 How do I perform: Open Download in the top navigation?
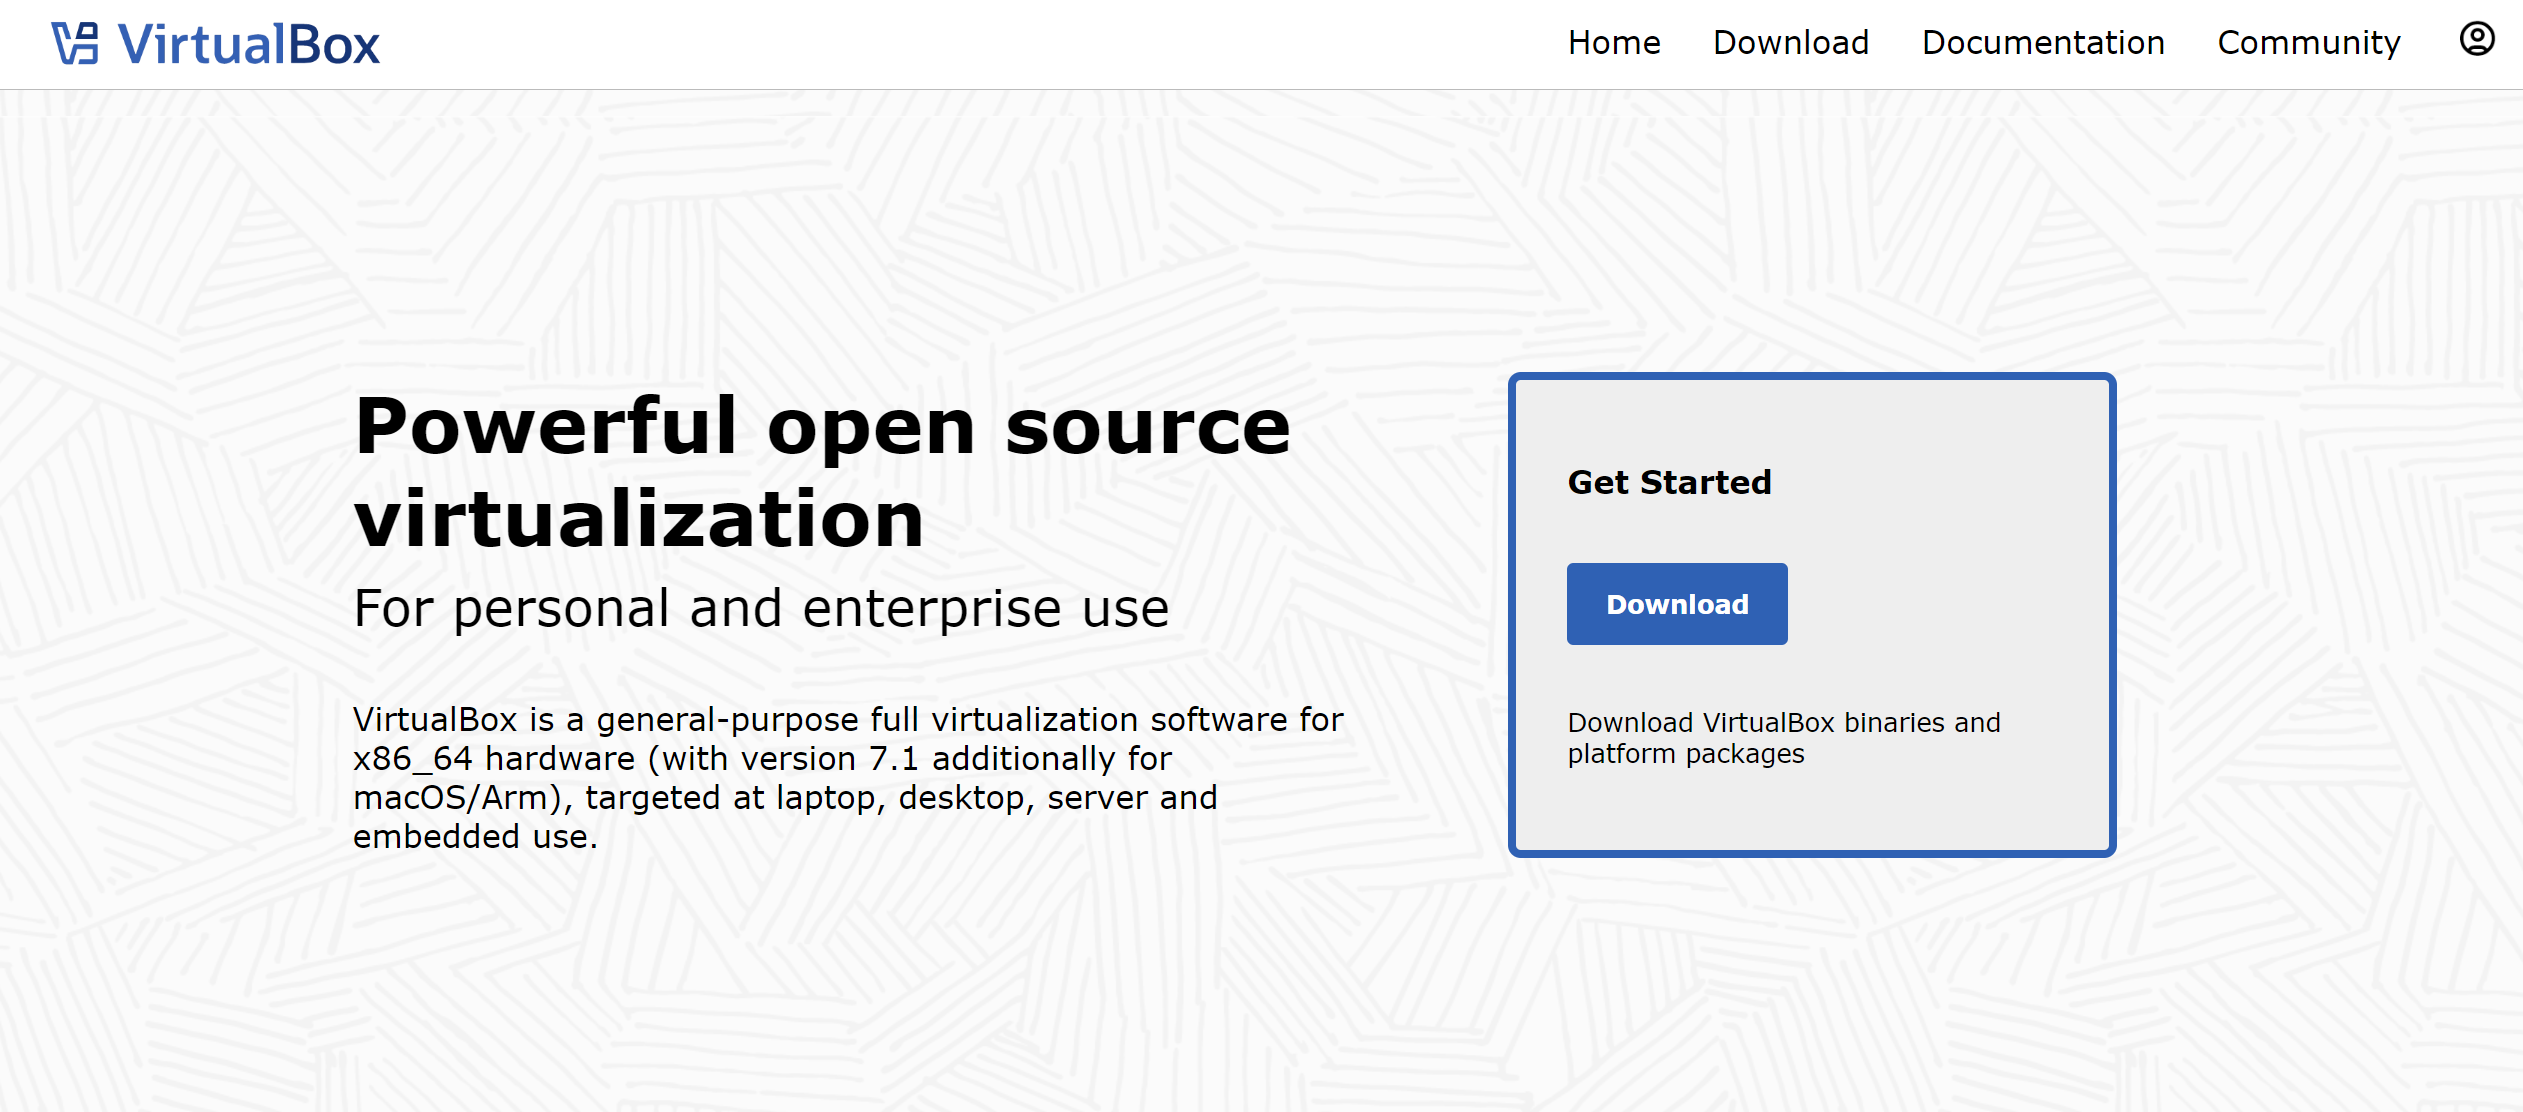[1790, 43]
